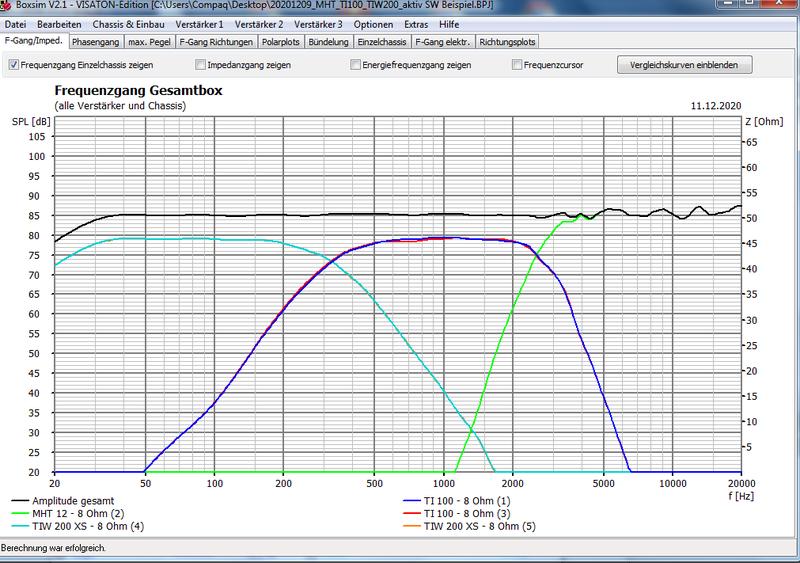Enable the Frequenzcursor checkbox
The height and width of the screenshot is (563, 800).
pos(517,65)
